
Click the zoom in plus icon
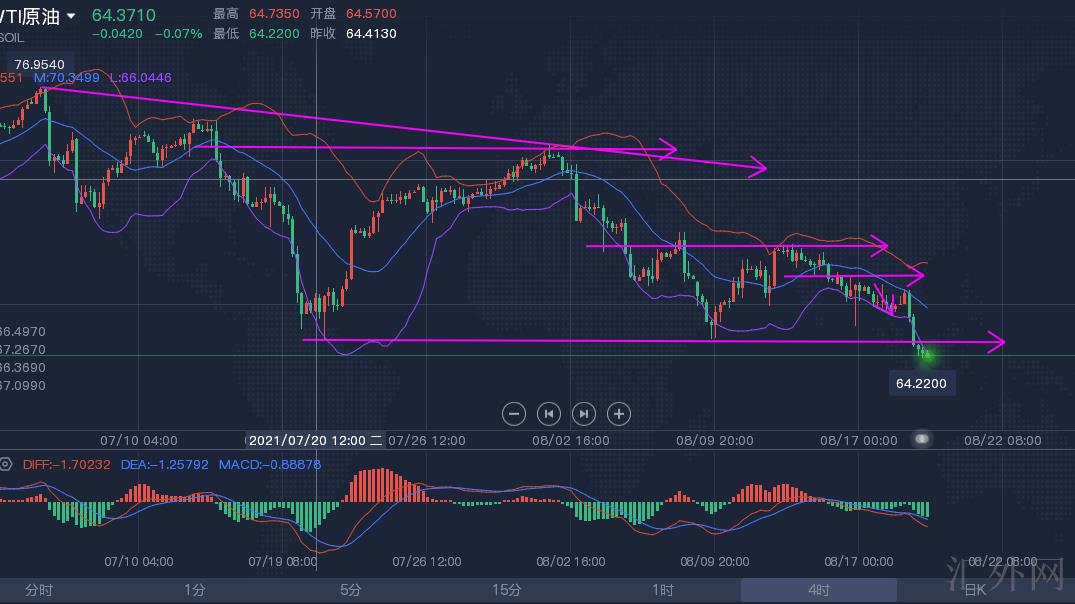(x=619, y=413)
